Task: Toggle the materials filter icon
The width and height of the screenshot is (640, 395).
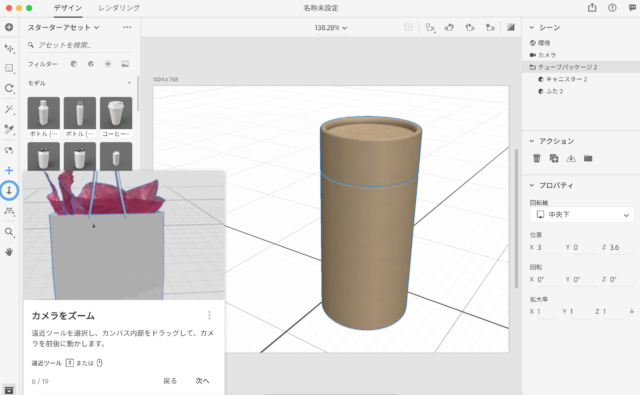Action: (91, 64)
